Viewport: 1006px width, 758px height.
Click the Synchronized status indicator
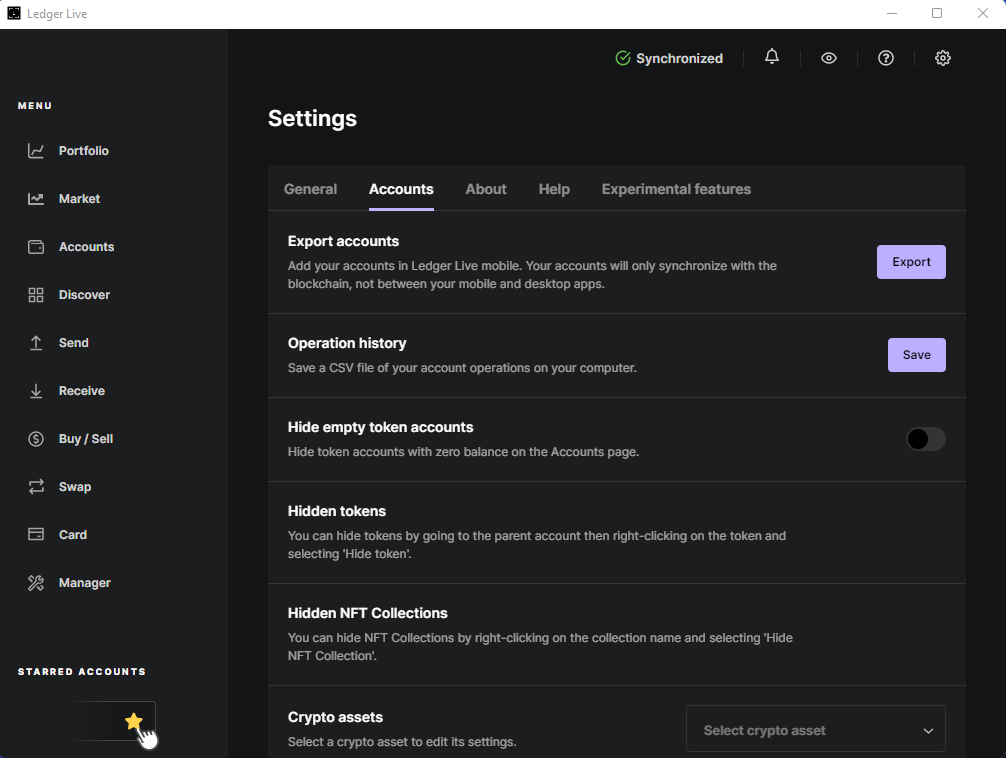pyautogui.click(x=669, y=58)
